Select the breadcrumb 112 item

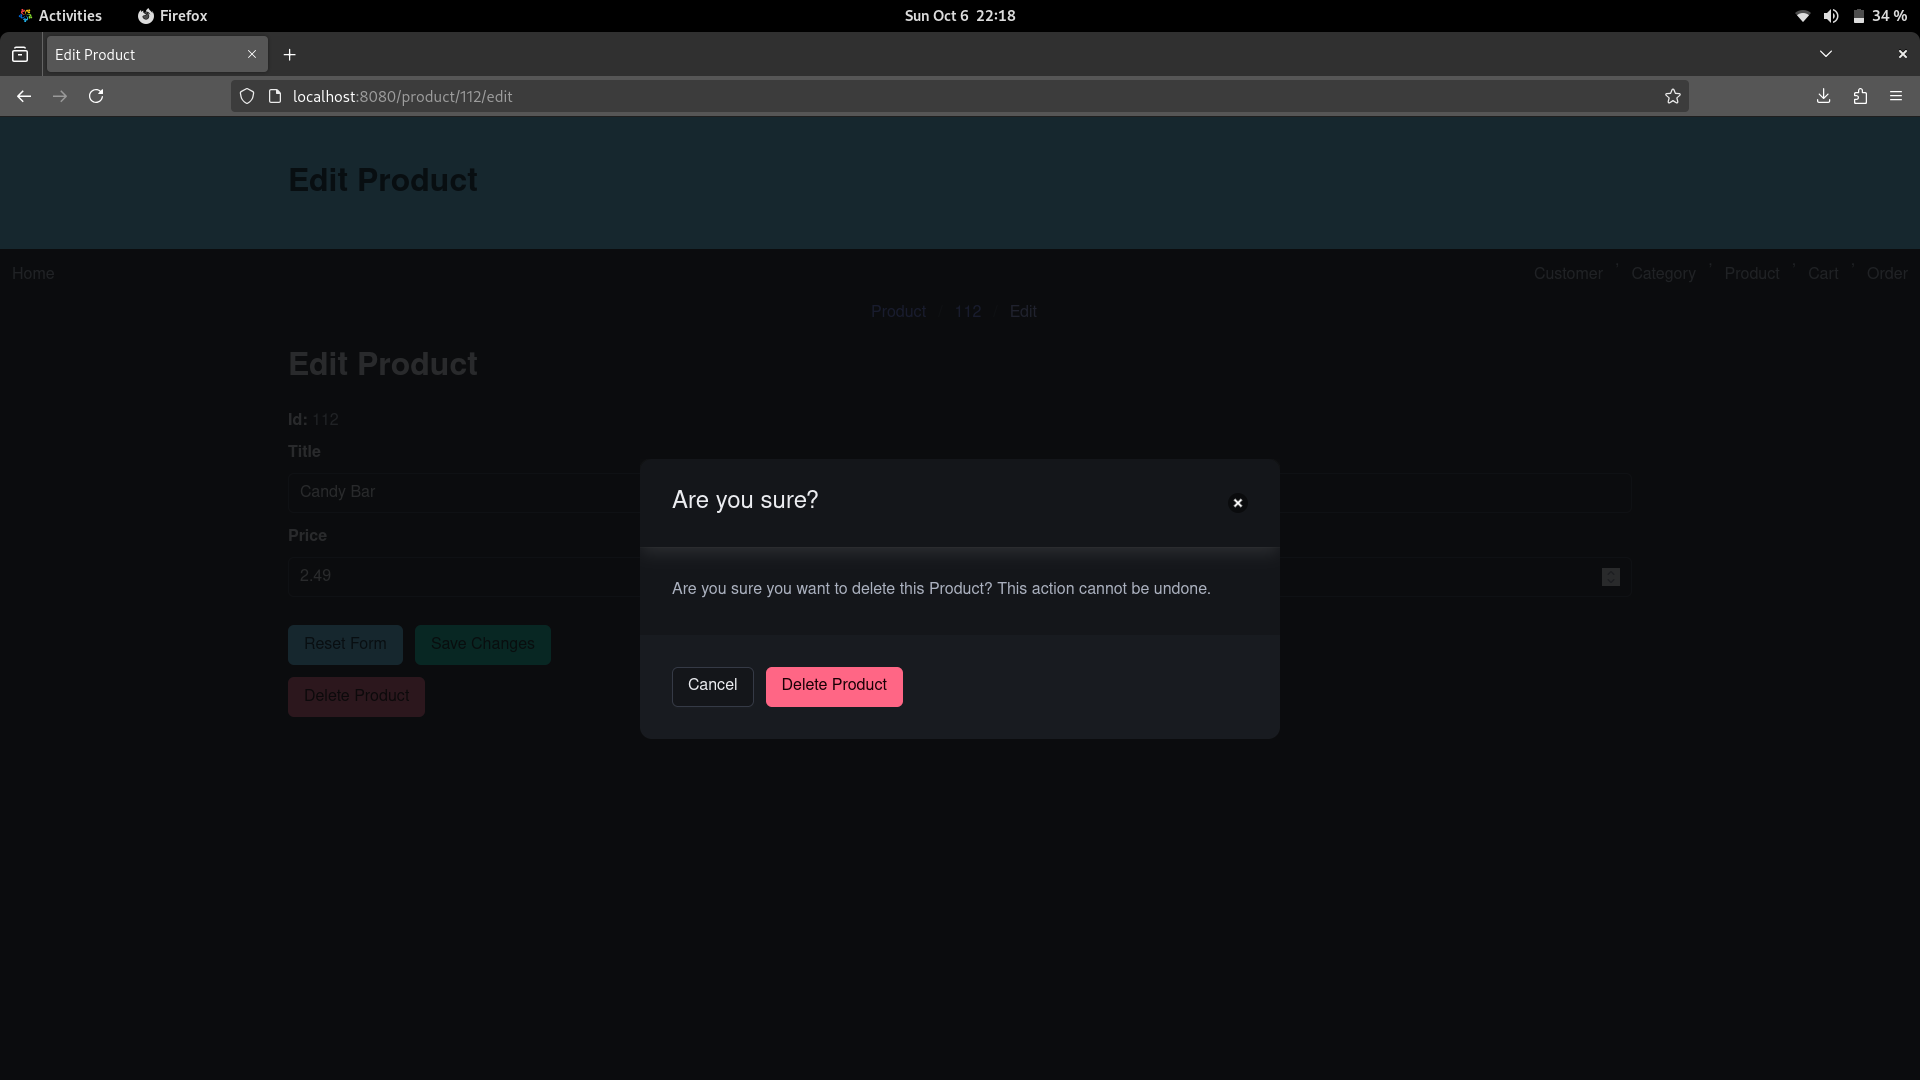968,311
